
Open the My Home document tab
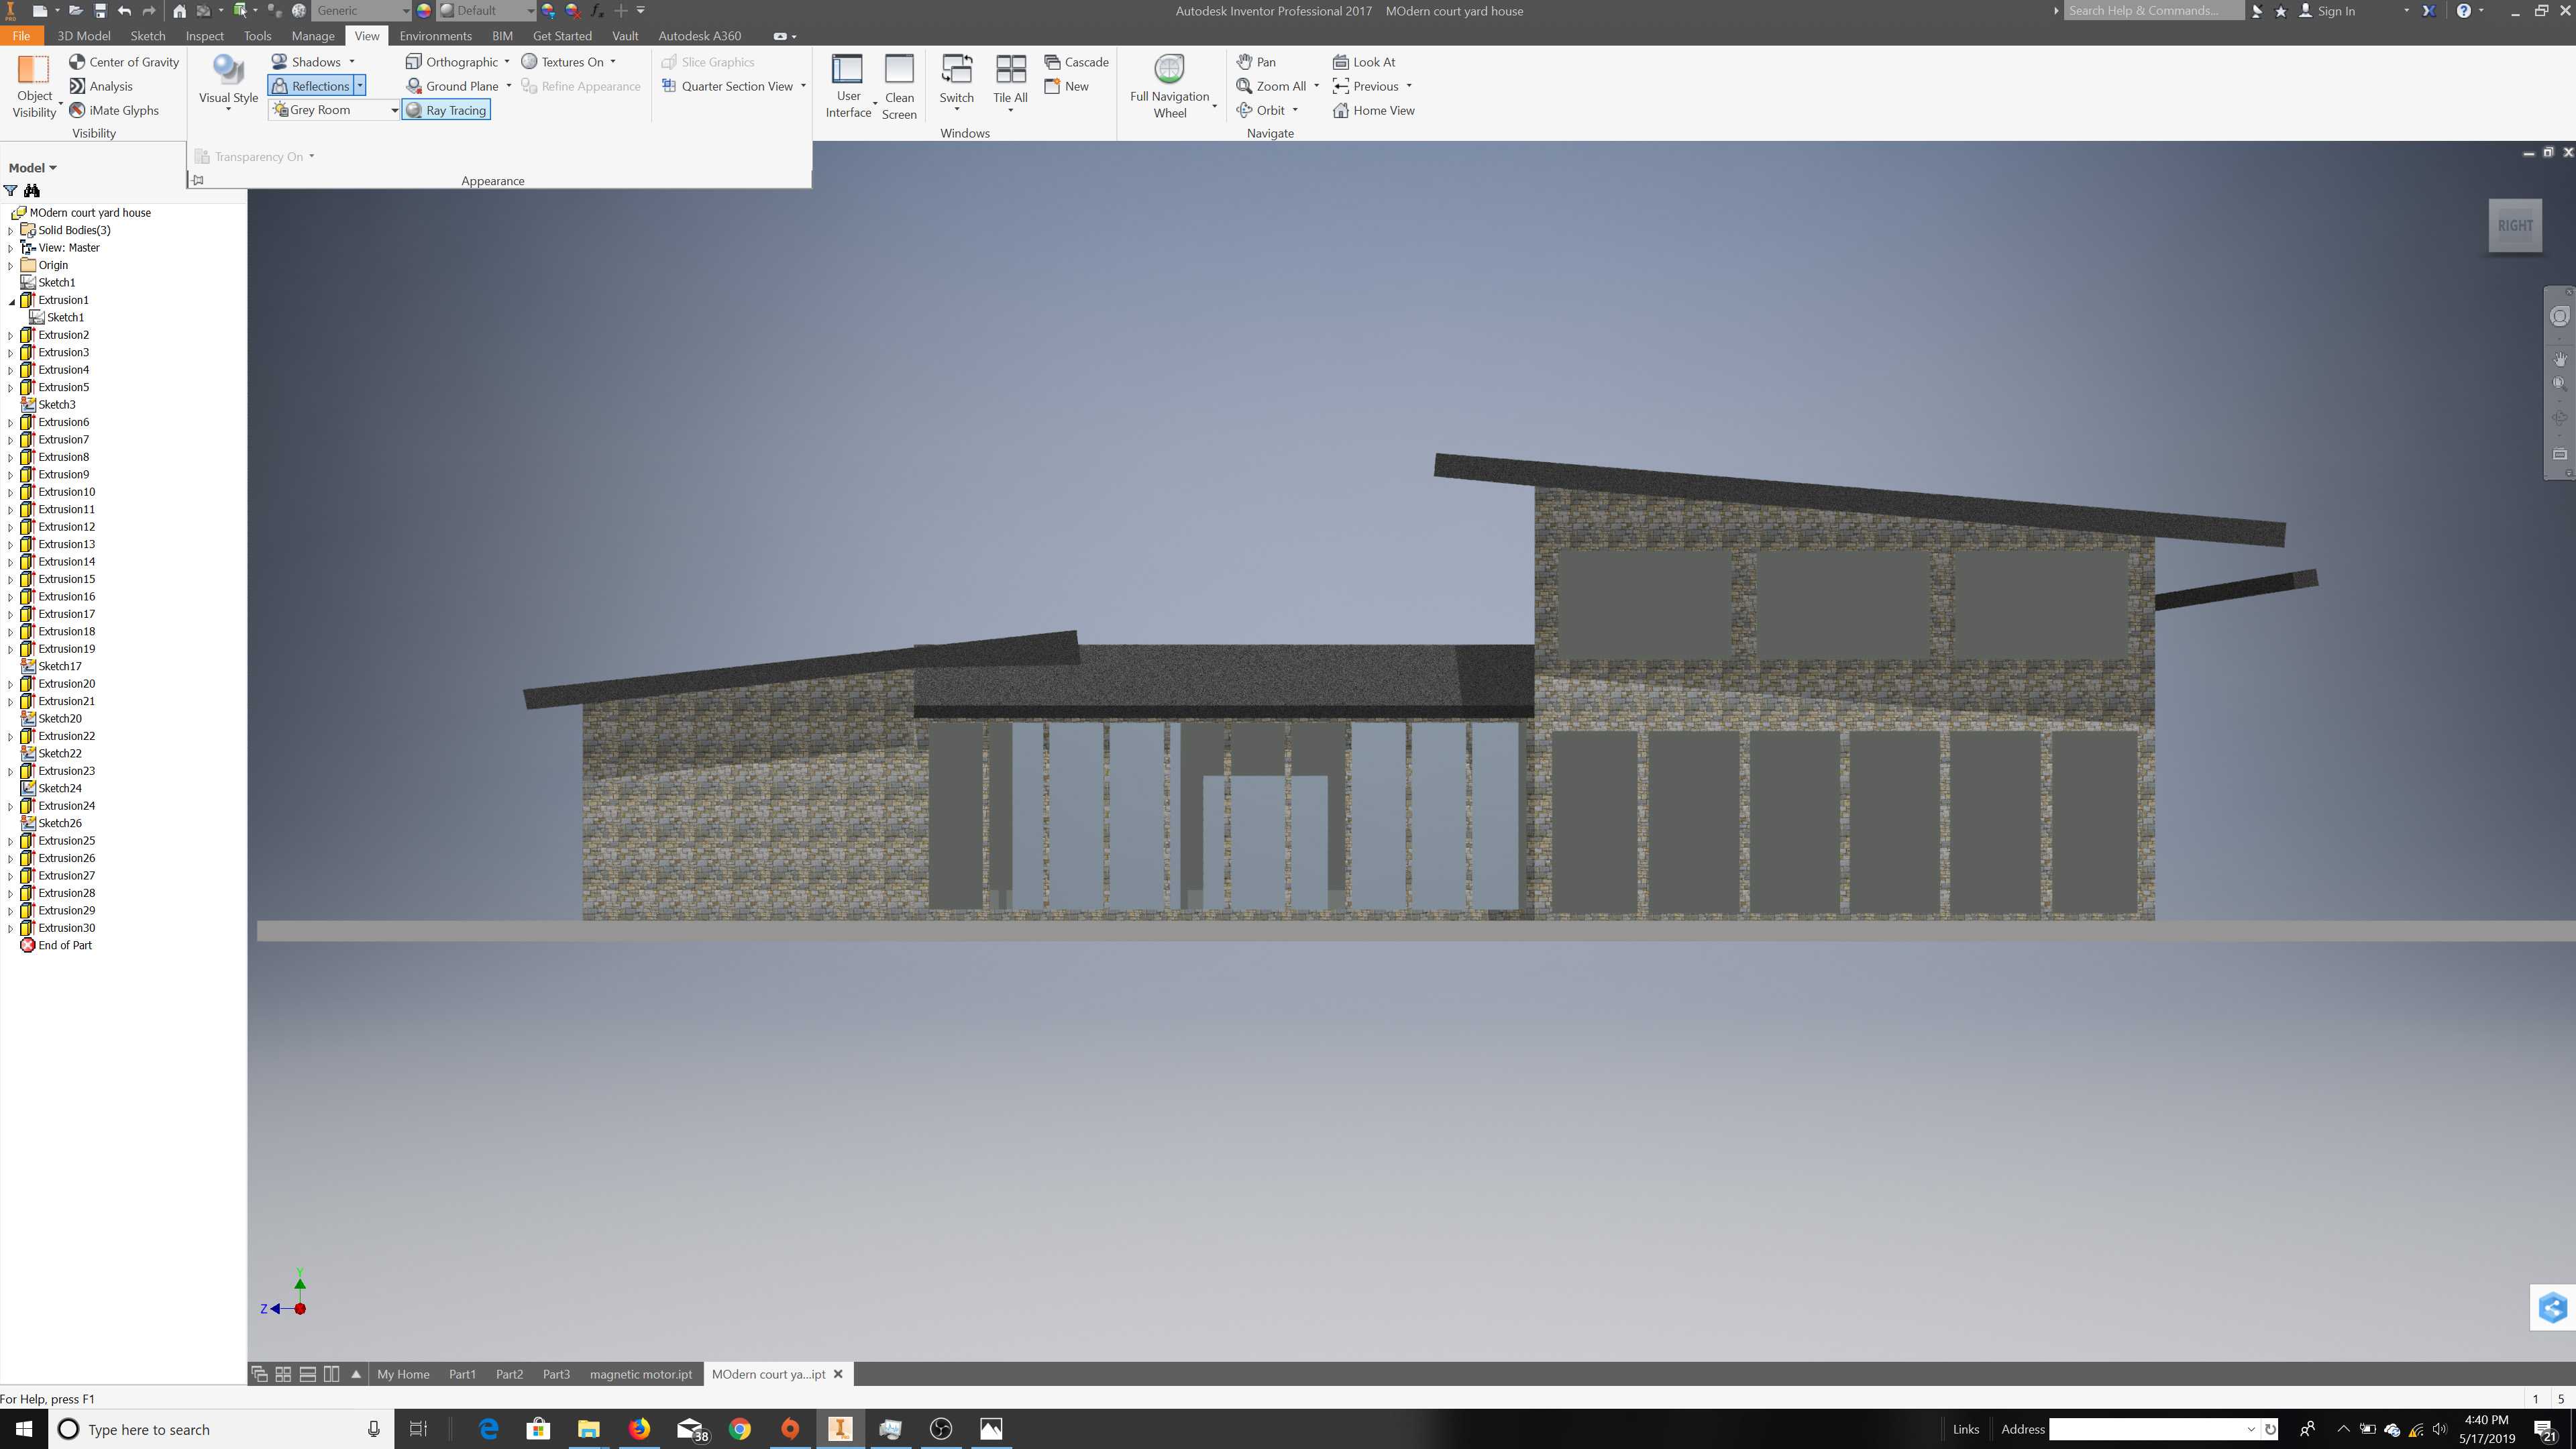coord(403,1374)
